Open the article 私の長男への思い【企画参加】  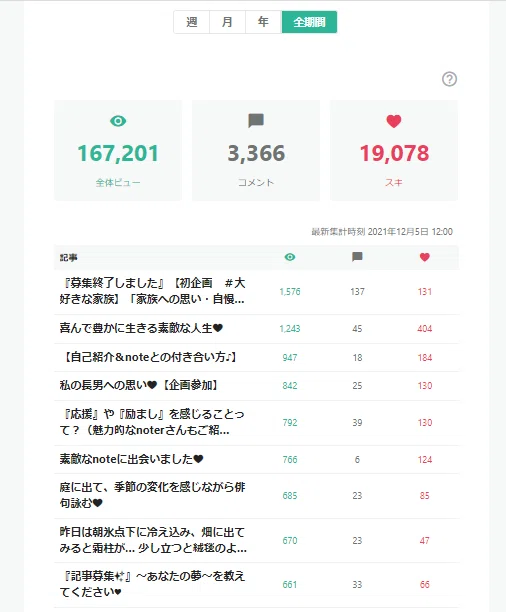pos(139,386)
